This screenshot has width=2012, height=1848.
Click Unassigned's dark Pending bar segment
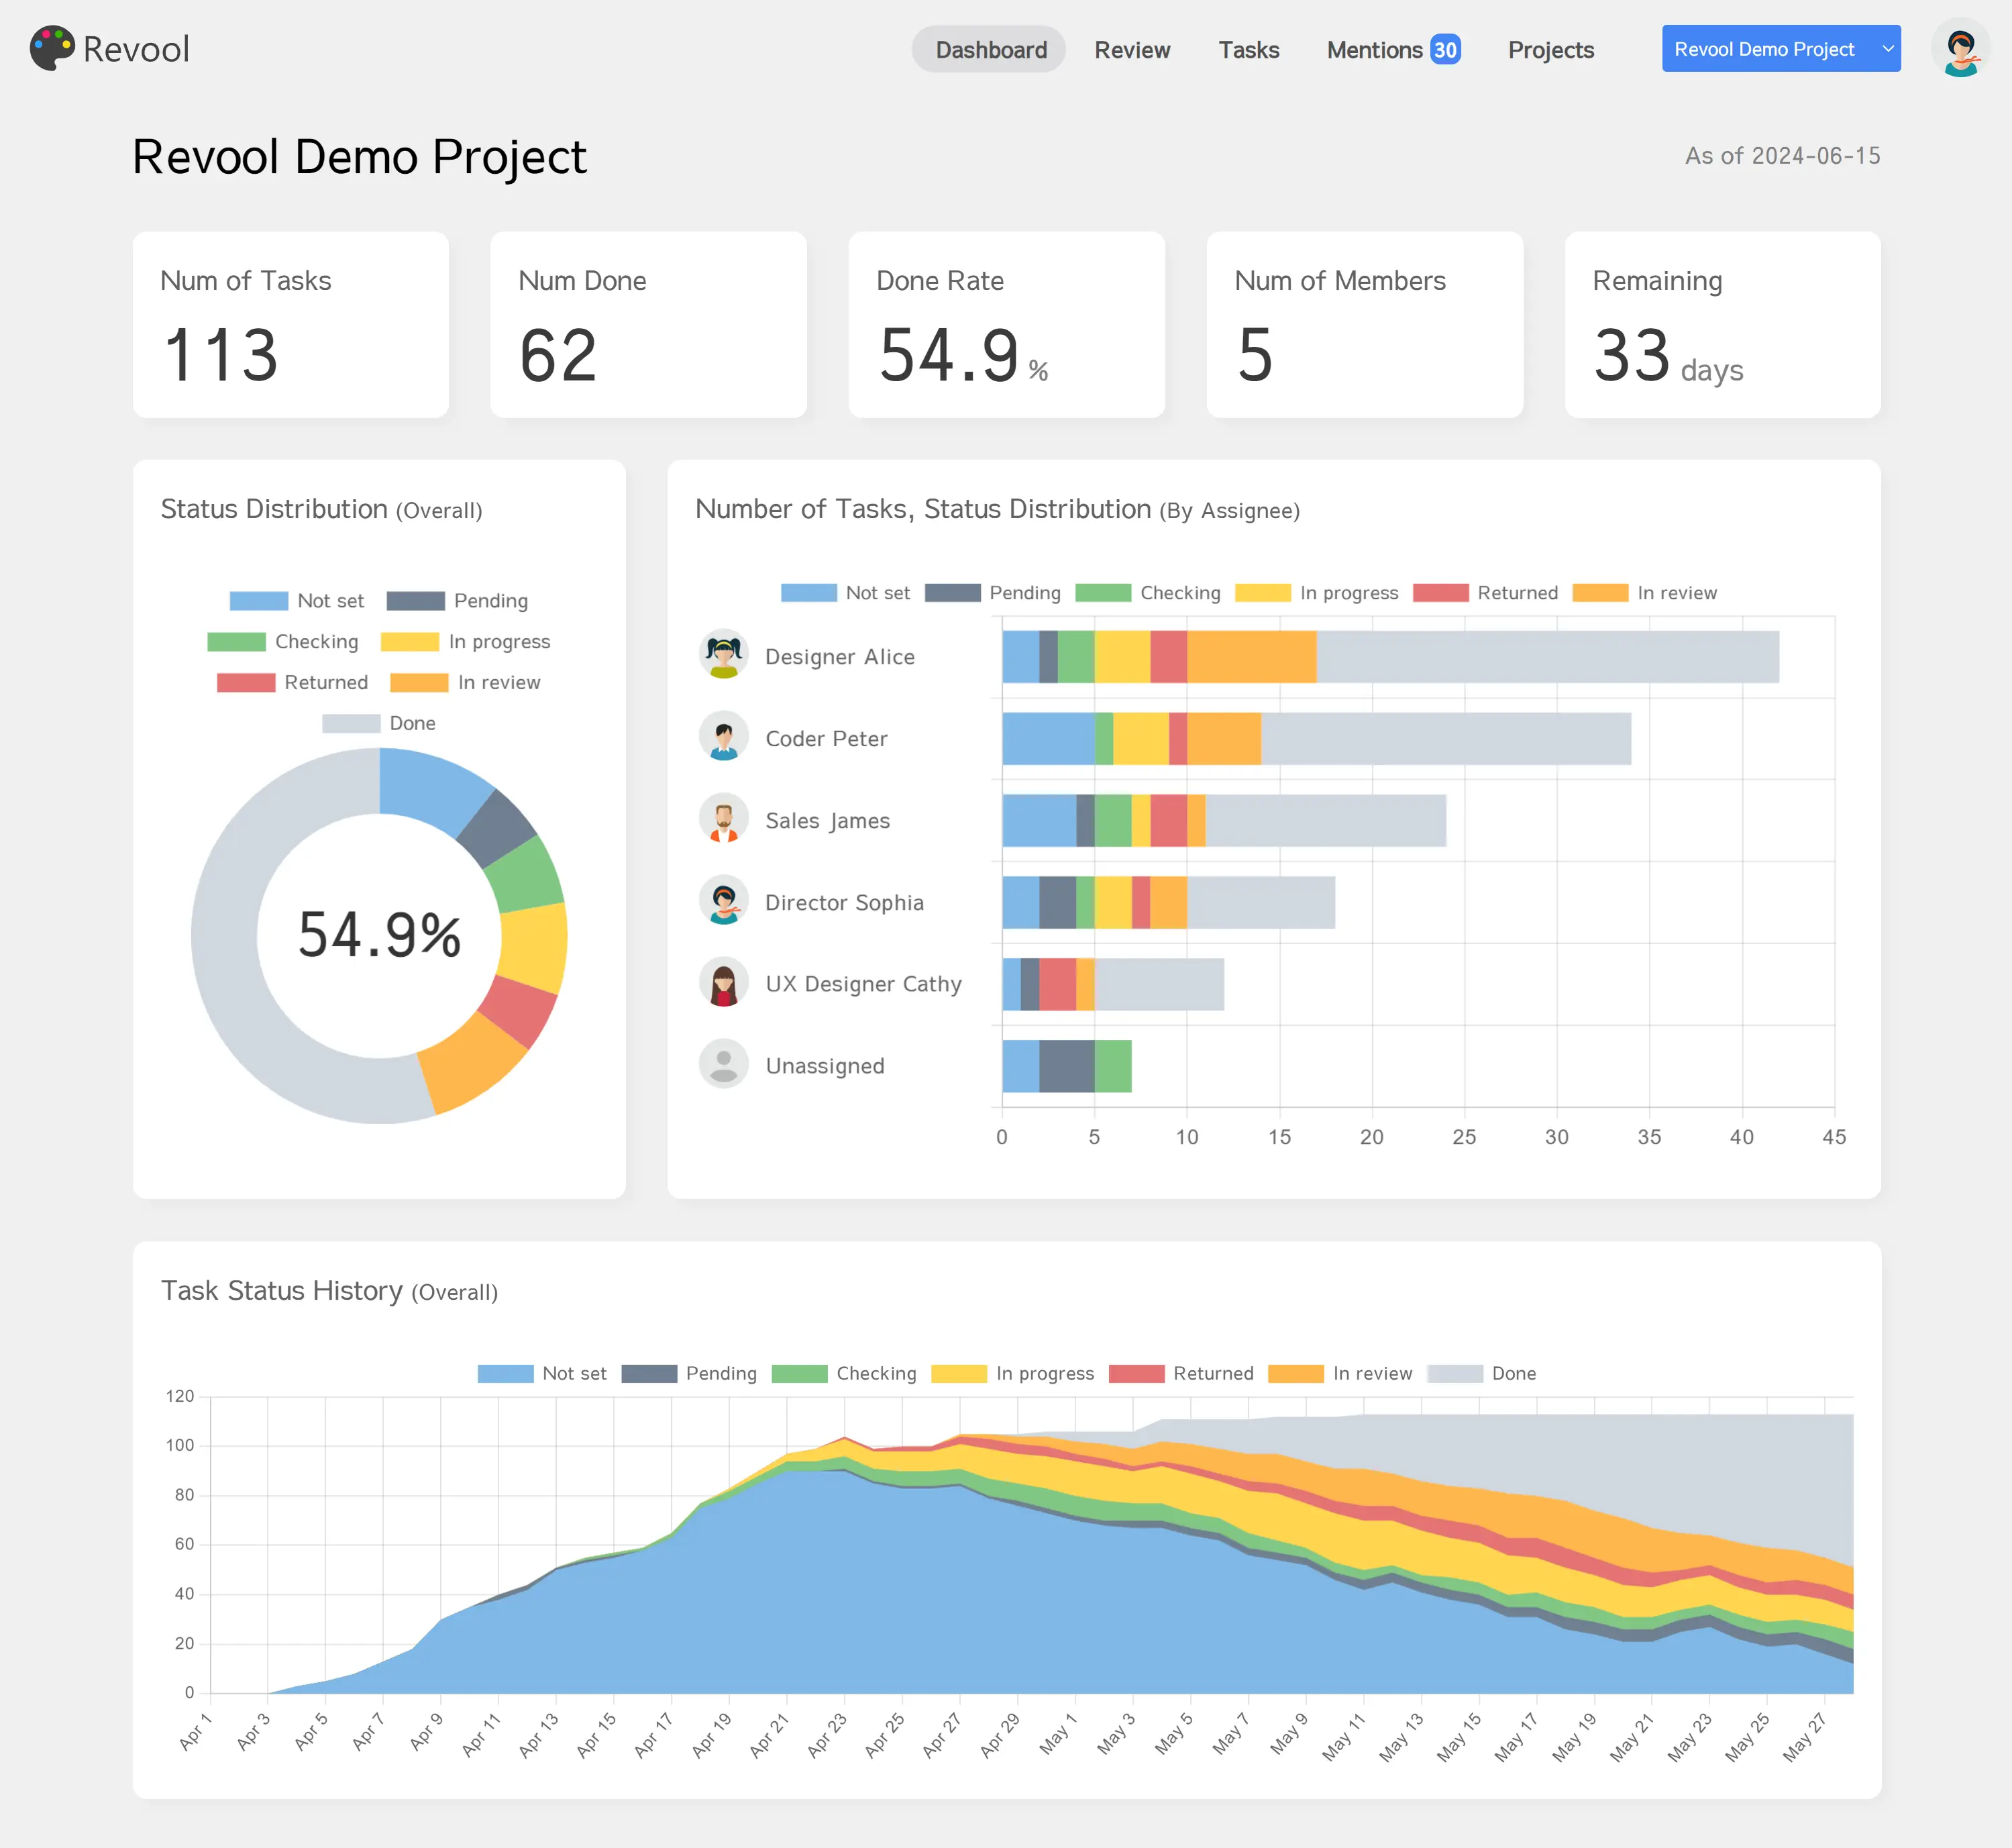pyautogui.click(x=1067, y=1066)
